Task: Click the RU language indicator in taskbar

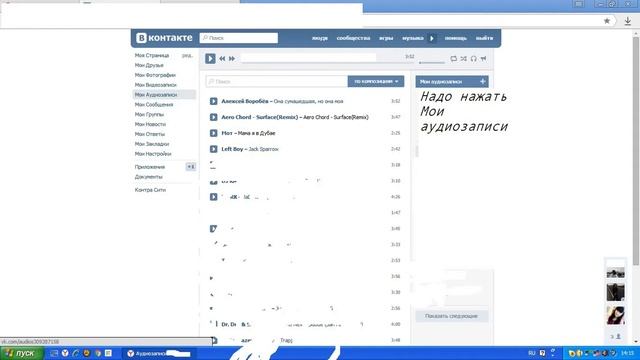Action: (531, 353)
